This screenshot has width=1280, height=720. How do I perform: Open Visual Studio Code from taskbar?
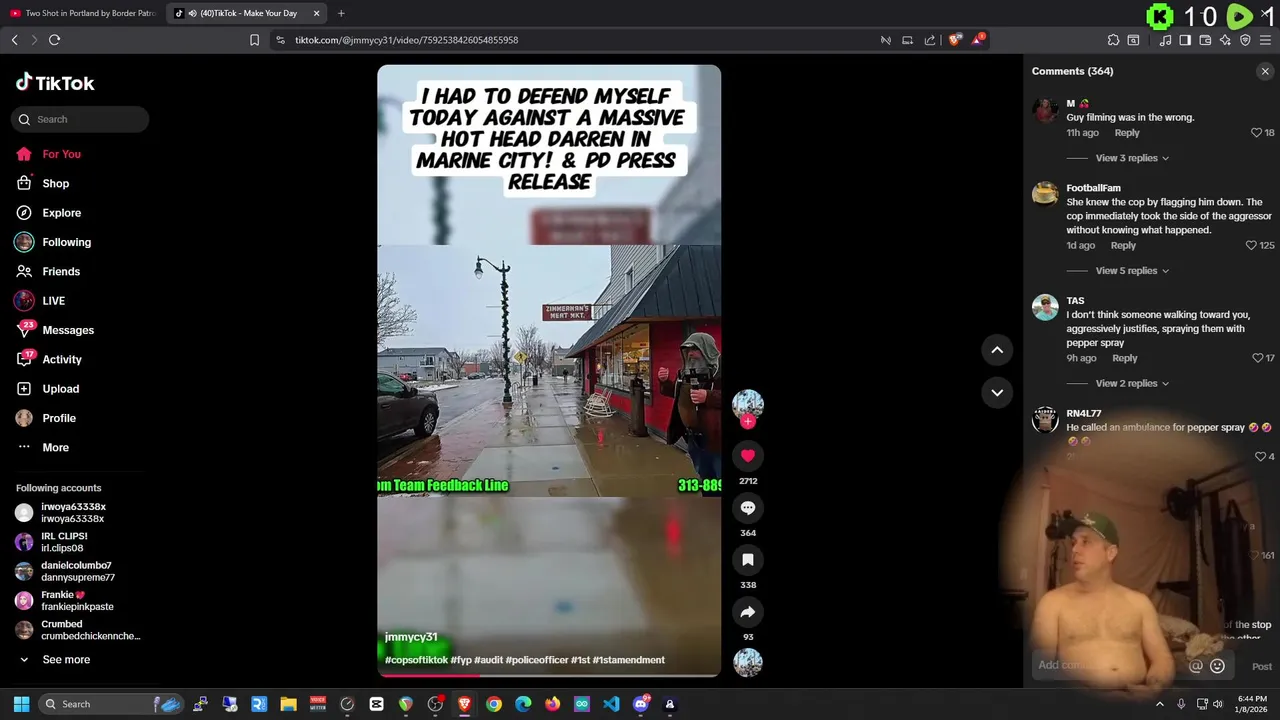pos(611,704)
